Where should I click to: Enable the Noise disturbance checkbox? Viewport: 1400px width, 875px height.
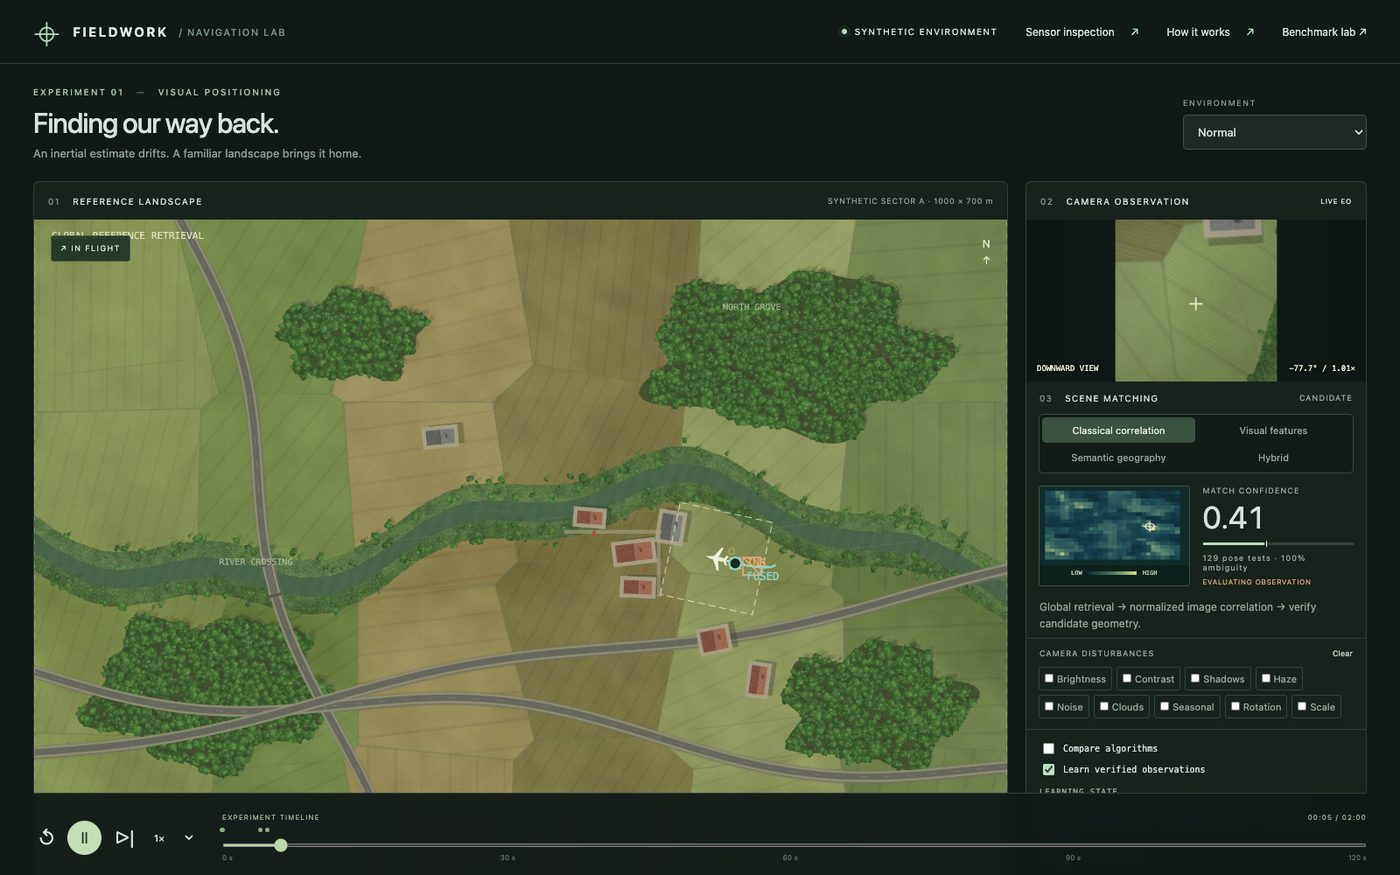point(1049,706)
